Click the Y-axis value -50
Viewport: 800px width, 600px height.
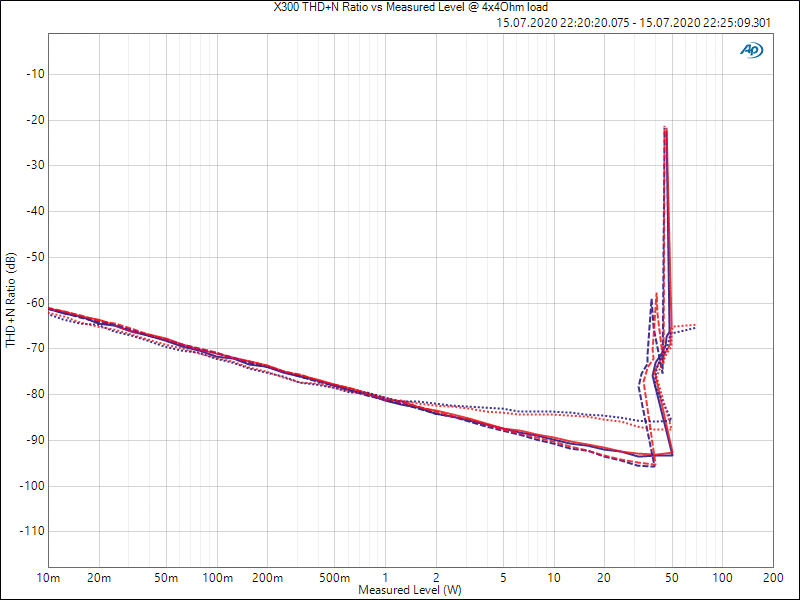[35, 257]
